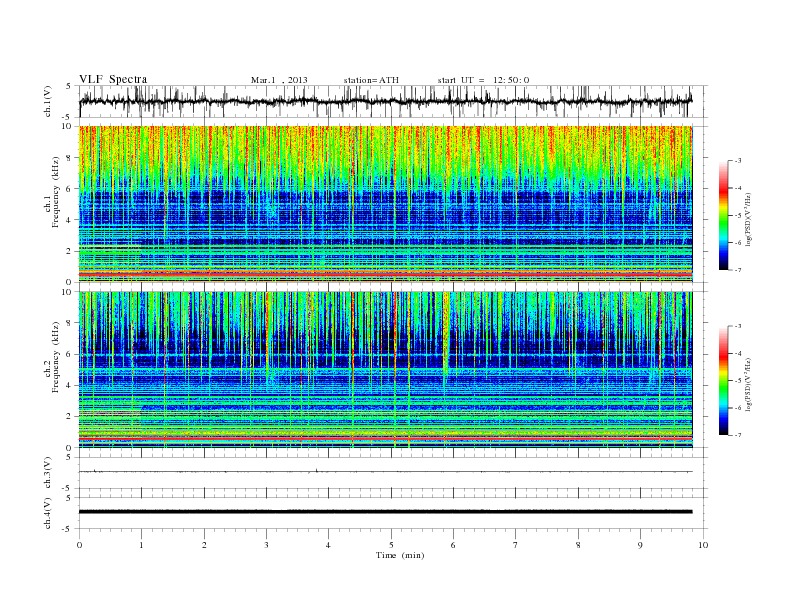
Task: Click the "-3" value on ch.1 color bar
Action: pos(737,161)
